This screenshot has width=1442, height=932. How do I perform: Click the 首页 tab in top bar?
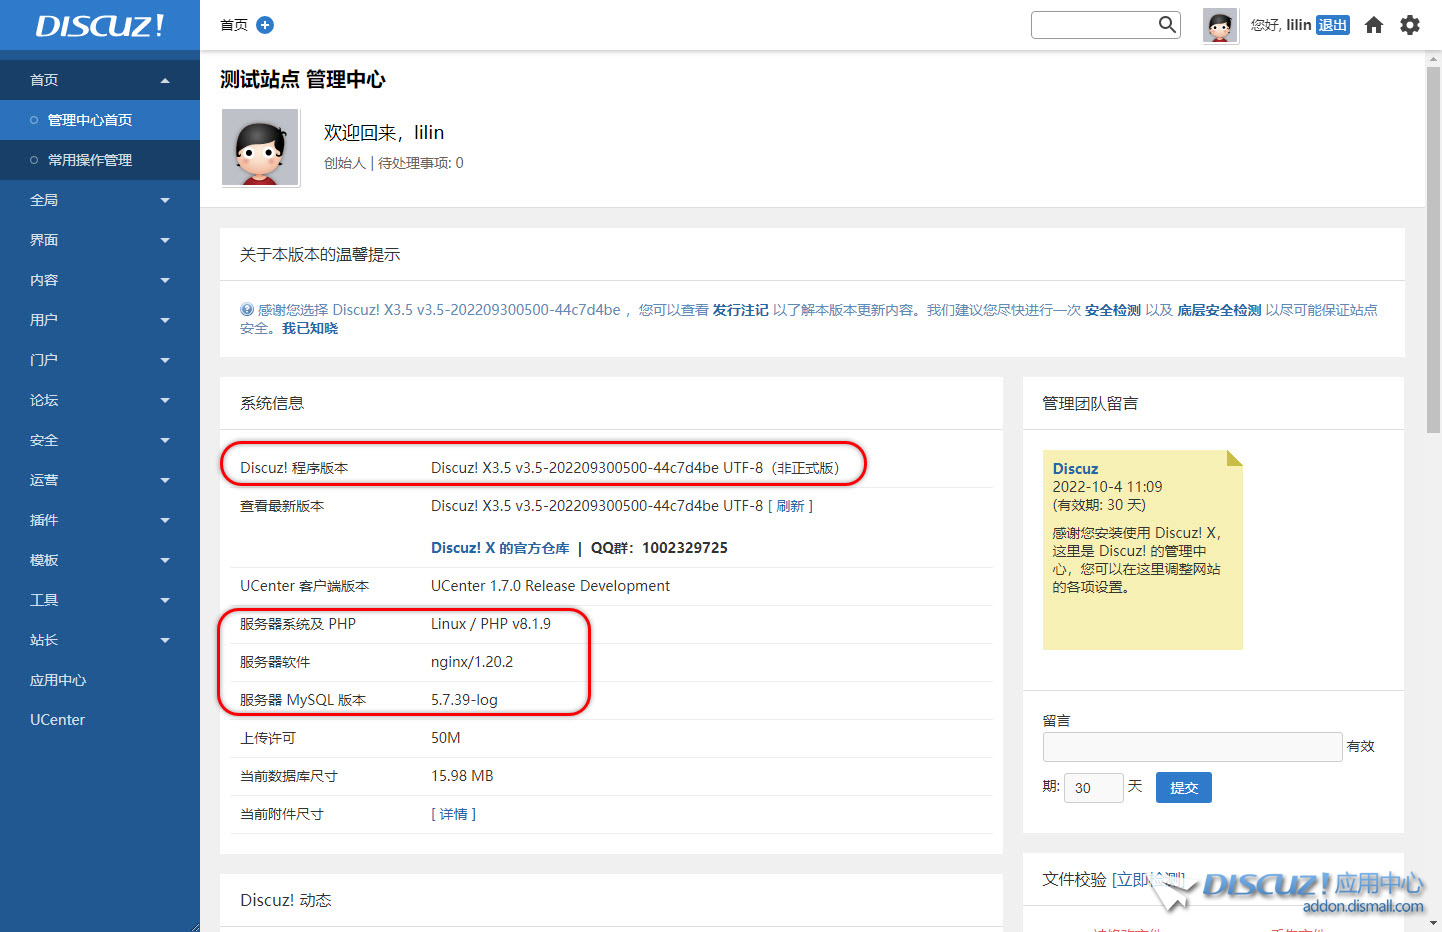(234, 25)
